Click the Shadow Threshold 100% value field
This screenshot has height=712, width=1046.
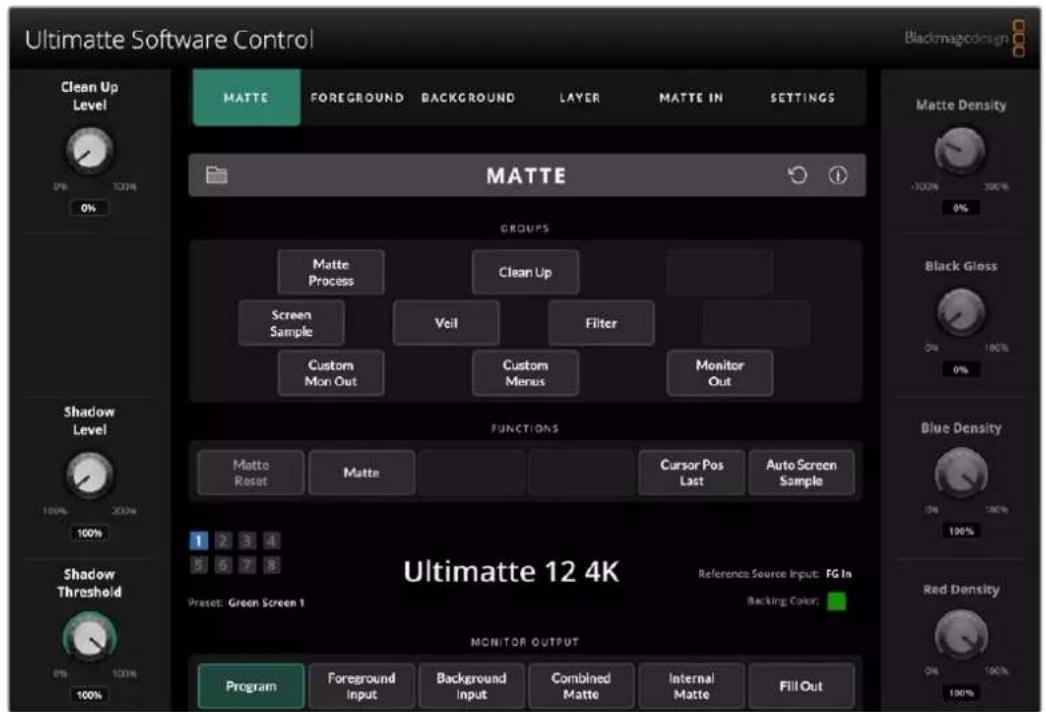tap(89, 695)
